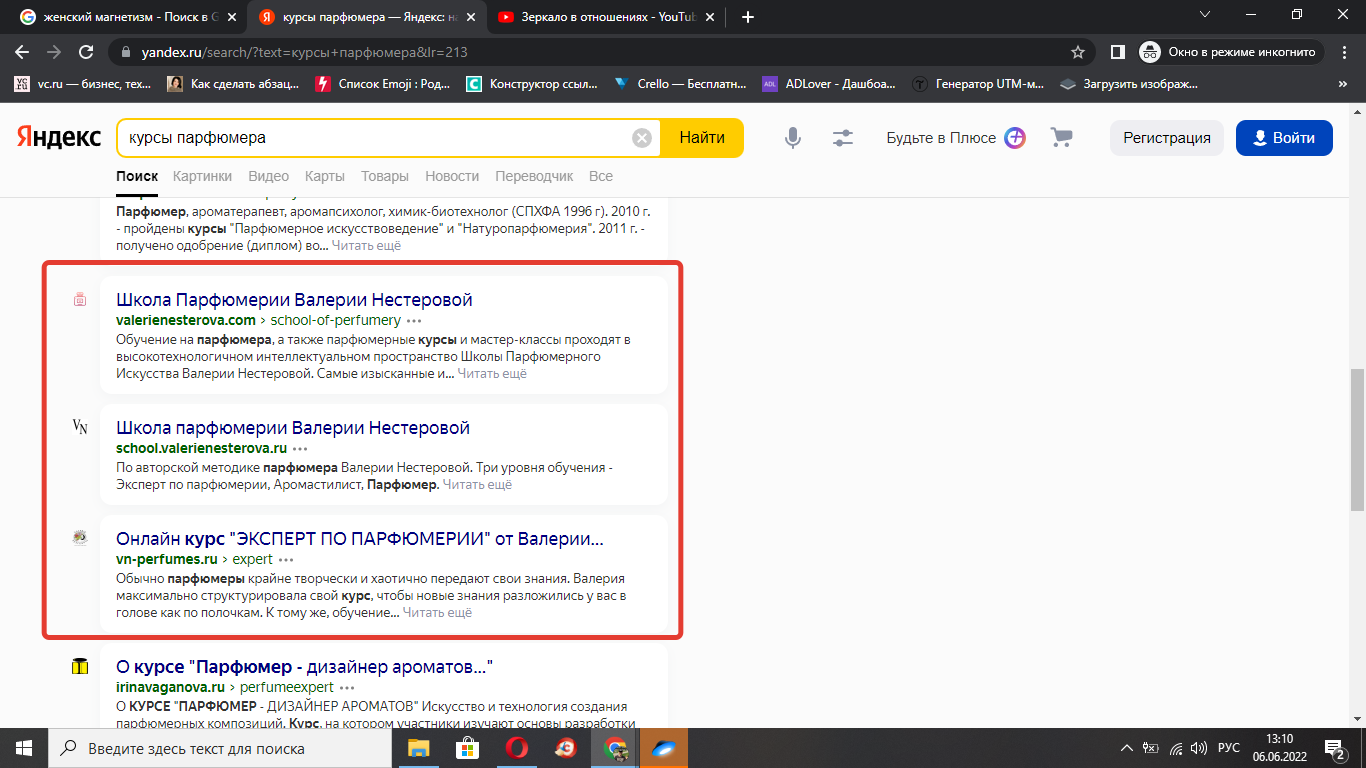Viewport: 1366px width, 768px height.
Task: Launch Opera from the taskbar
Action: (x=516, y=748)
